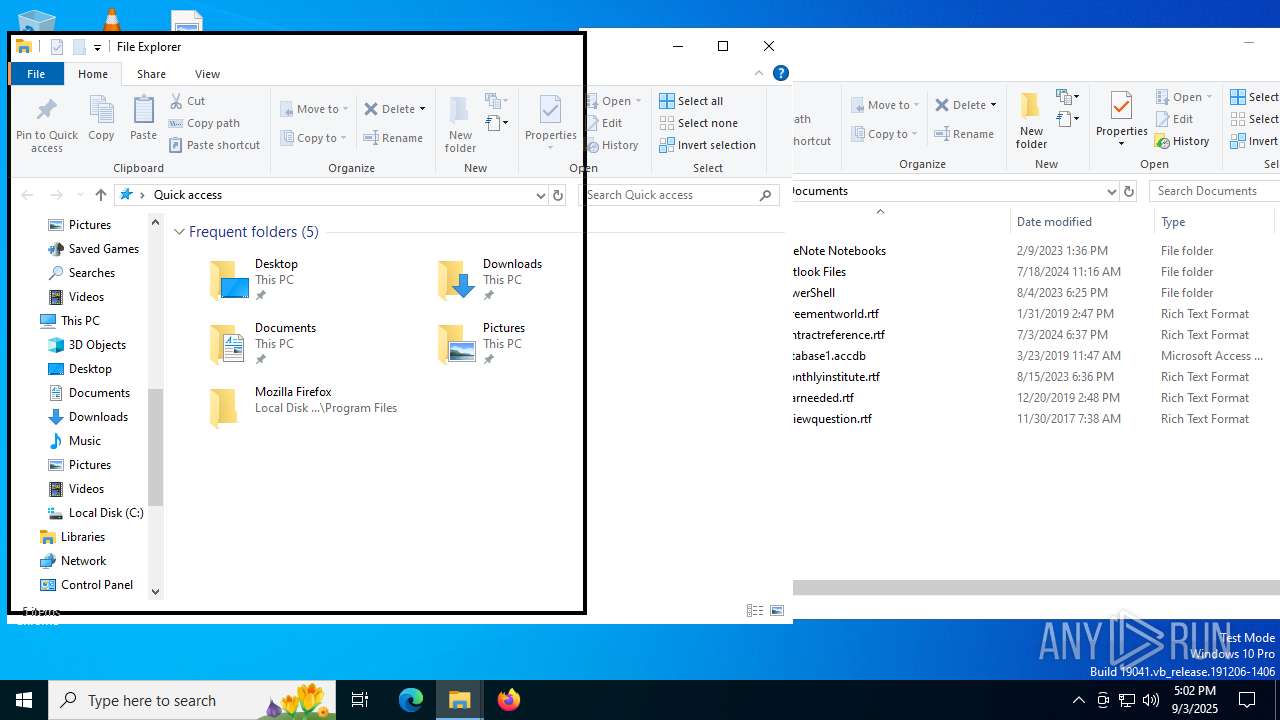This screenshot has height=720, width=1280.
Task: Open the ribbon help question mark icon
Action: [781, 73]
